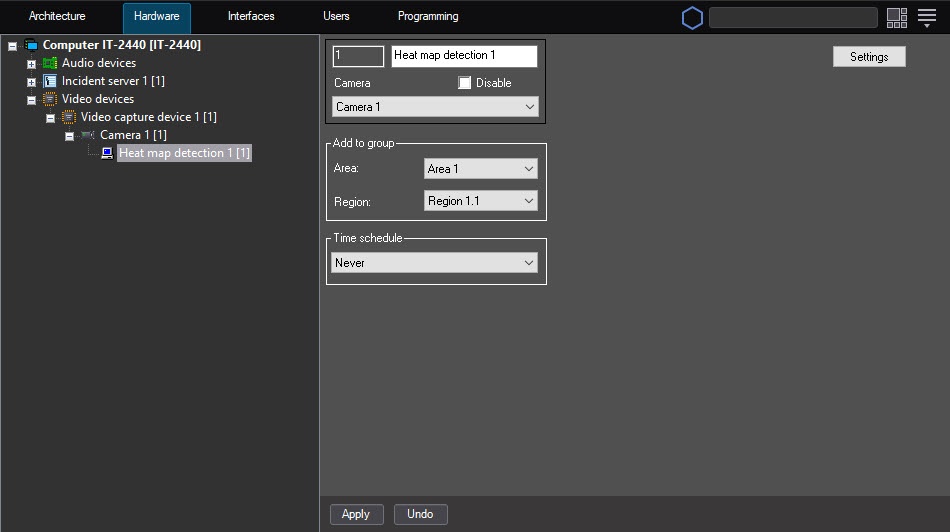Click the Audio devices icon

click(50, 63)
